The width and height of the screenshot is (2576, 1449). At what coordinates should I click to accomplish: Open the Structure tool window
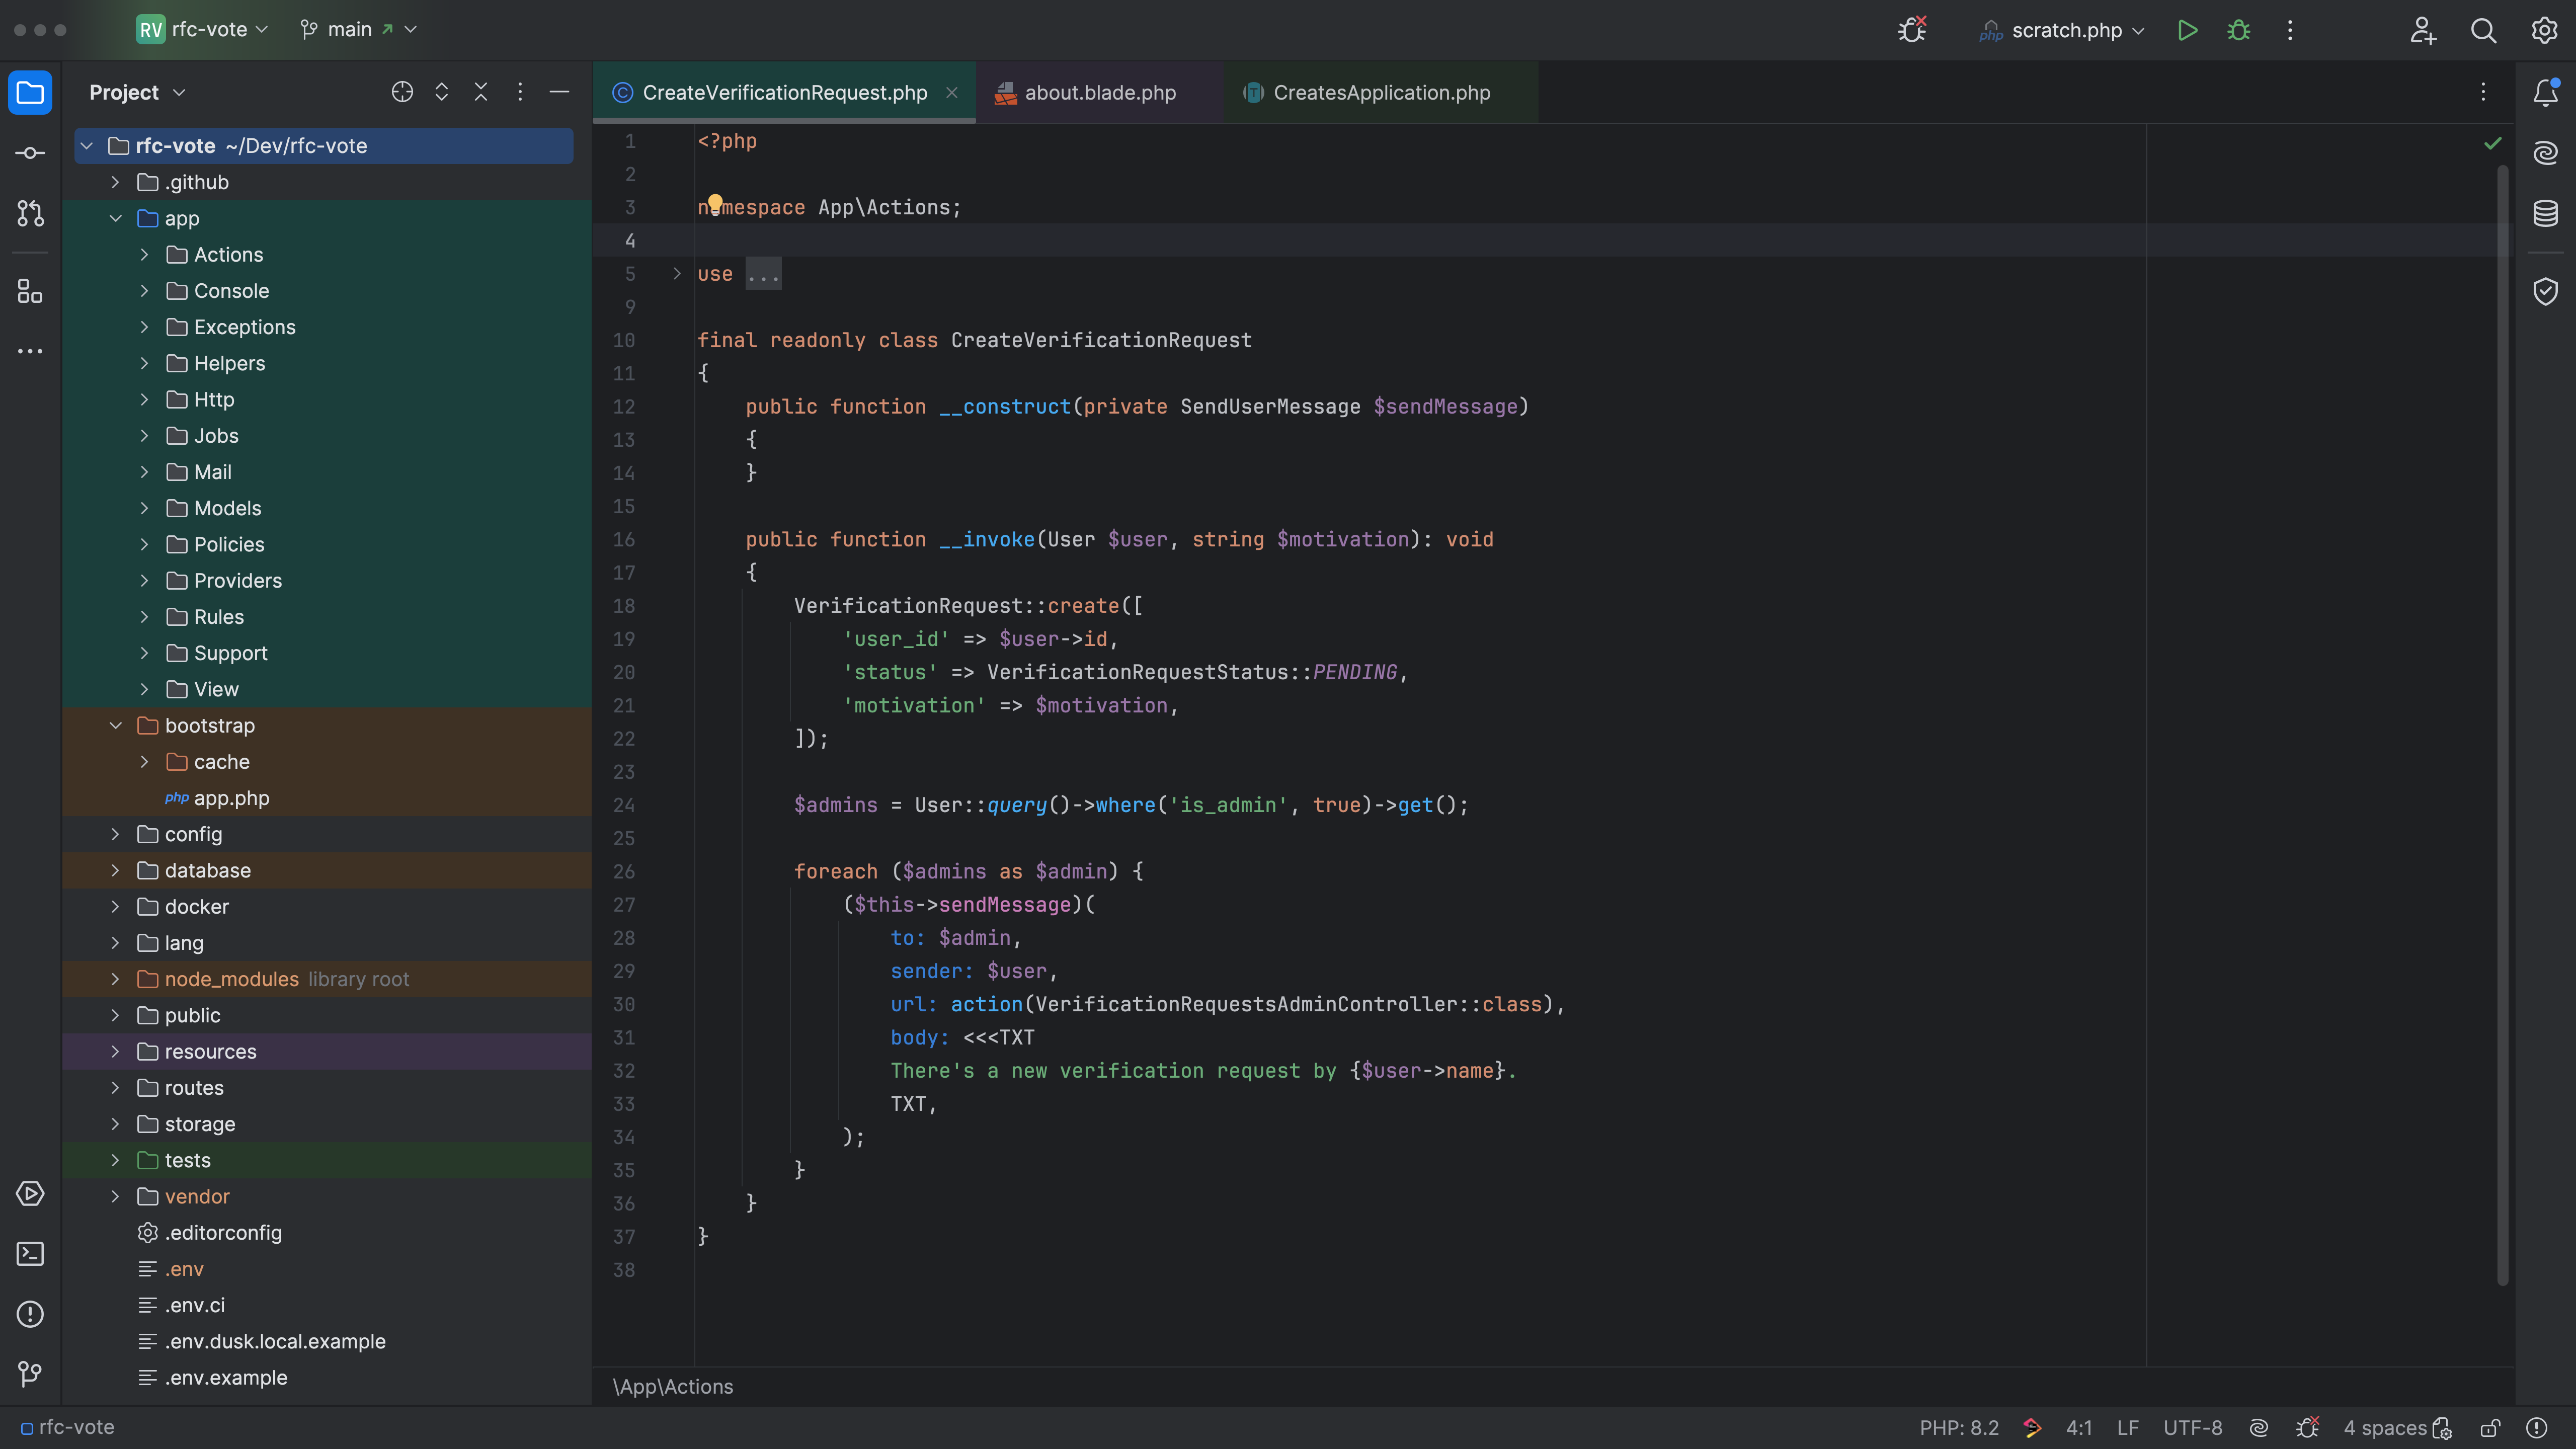tap(30, 291)
